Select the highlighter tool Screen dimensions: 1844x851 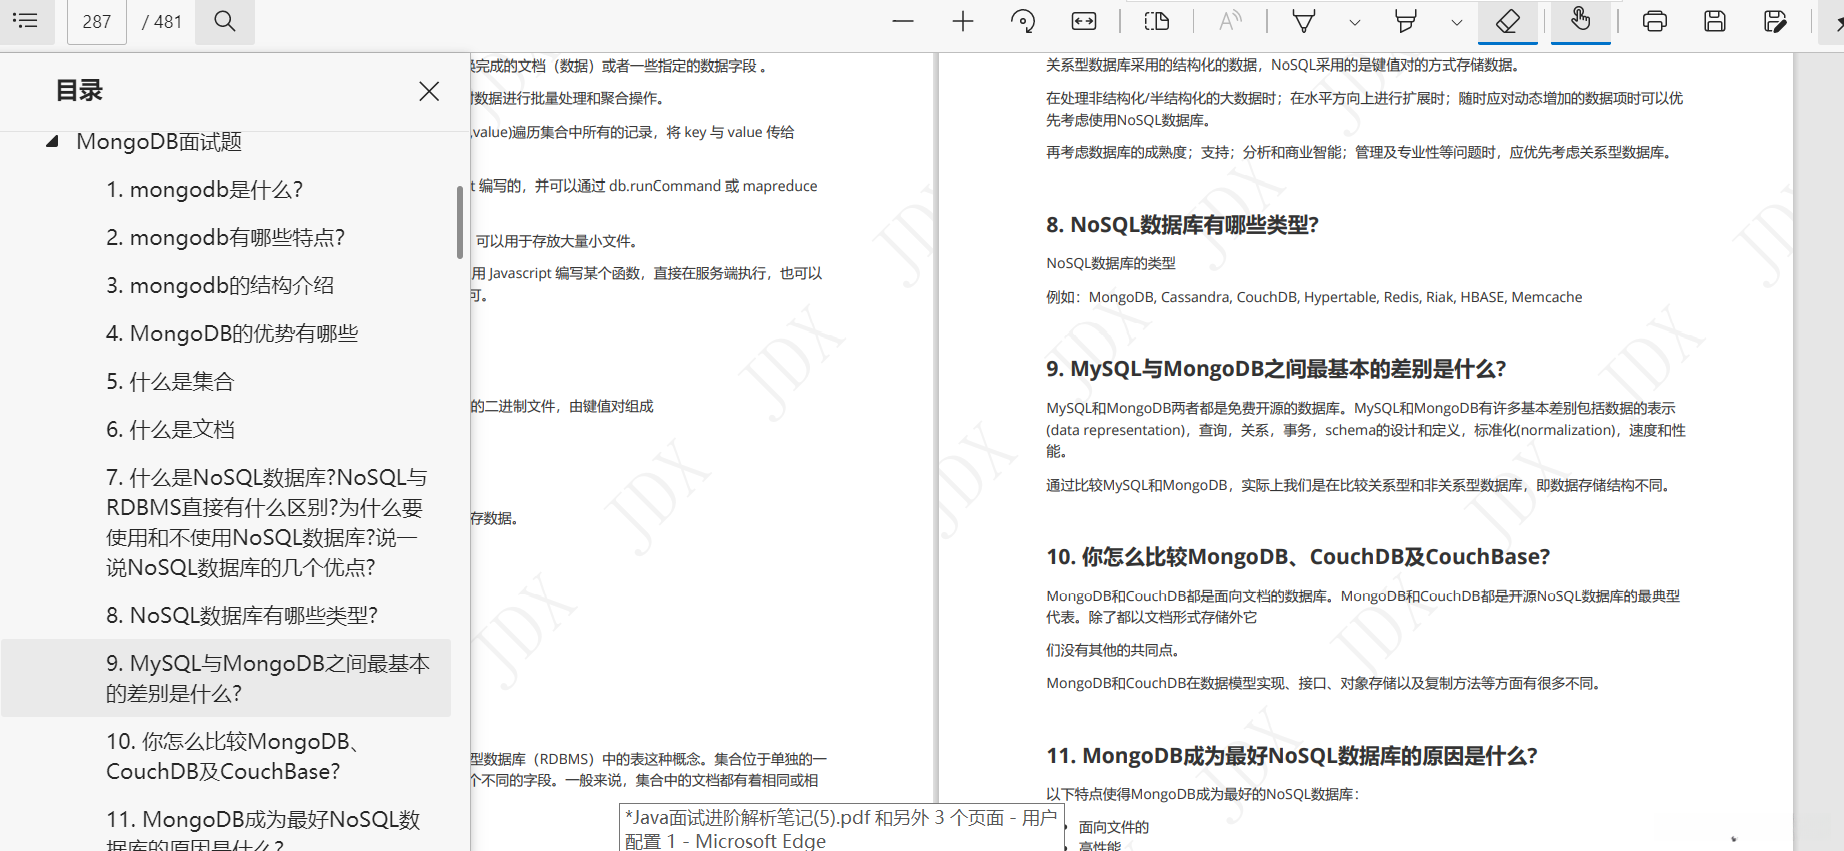[1406, 21]
